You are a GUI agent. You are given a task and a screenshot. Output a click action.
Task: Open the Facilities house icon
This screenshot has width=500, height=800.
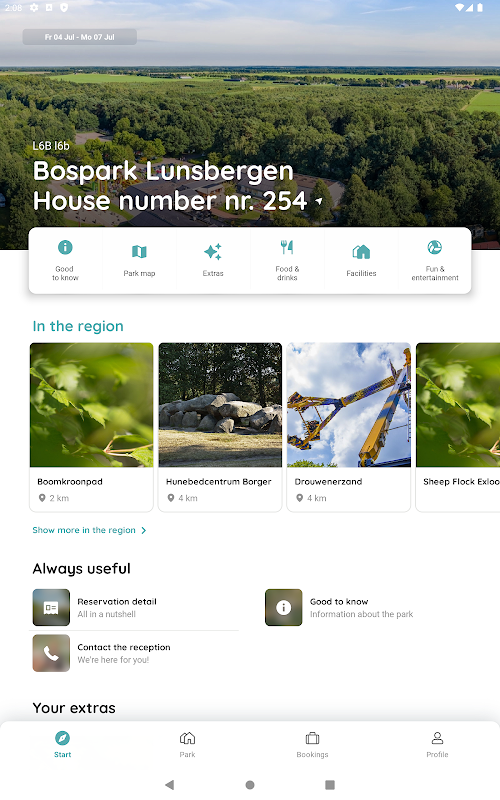[361, 252]
